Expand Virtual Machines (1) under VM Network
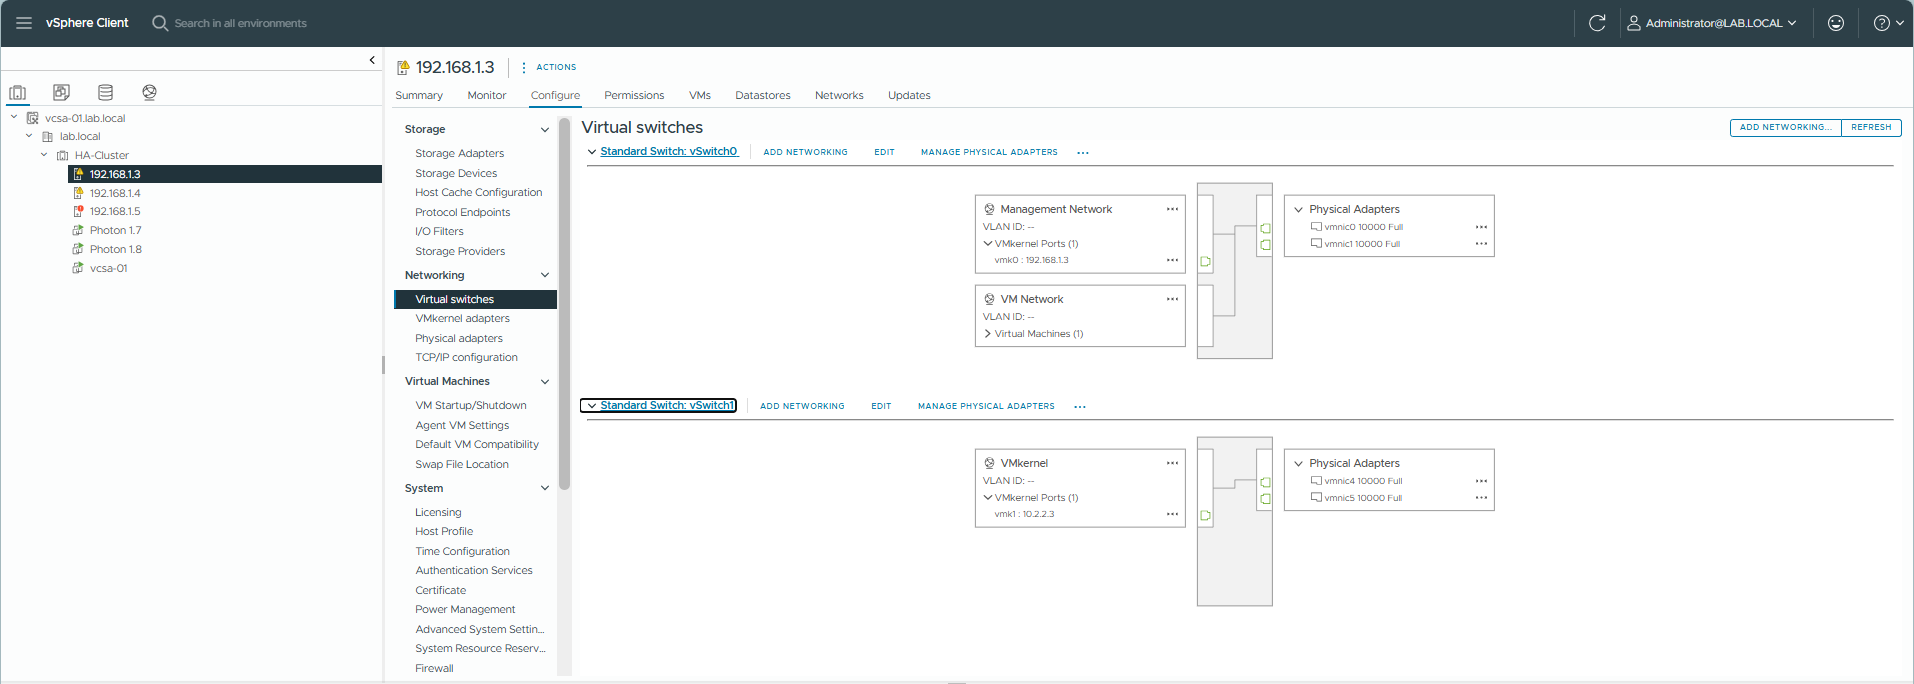1914x684 pixels. point(988,334)
